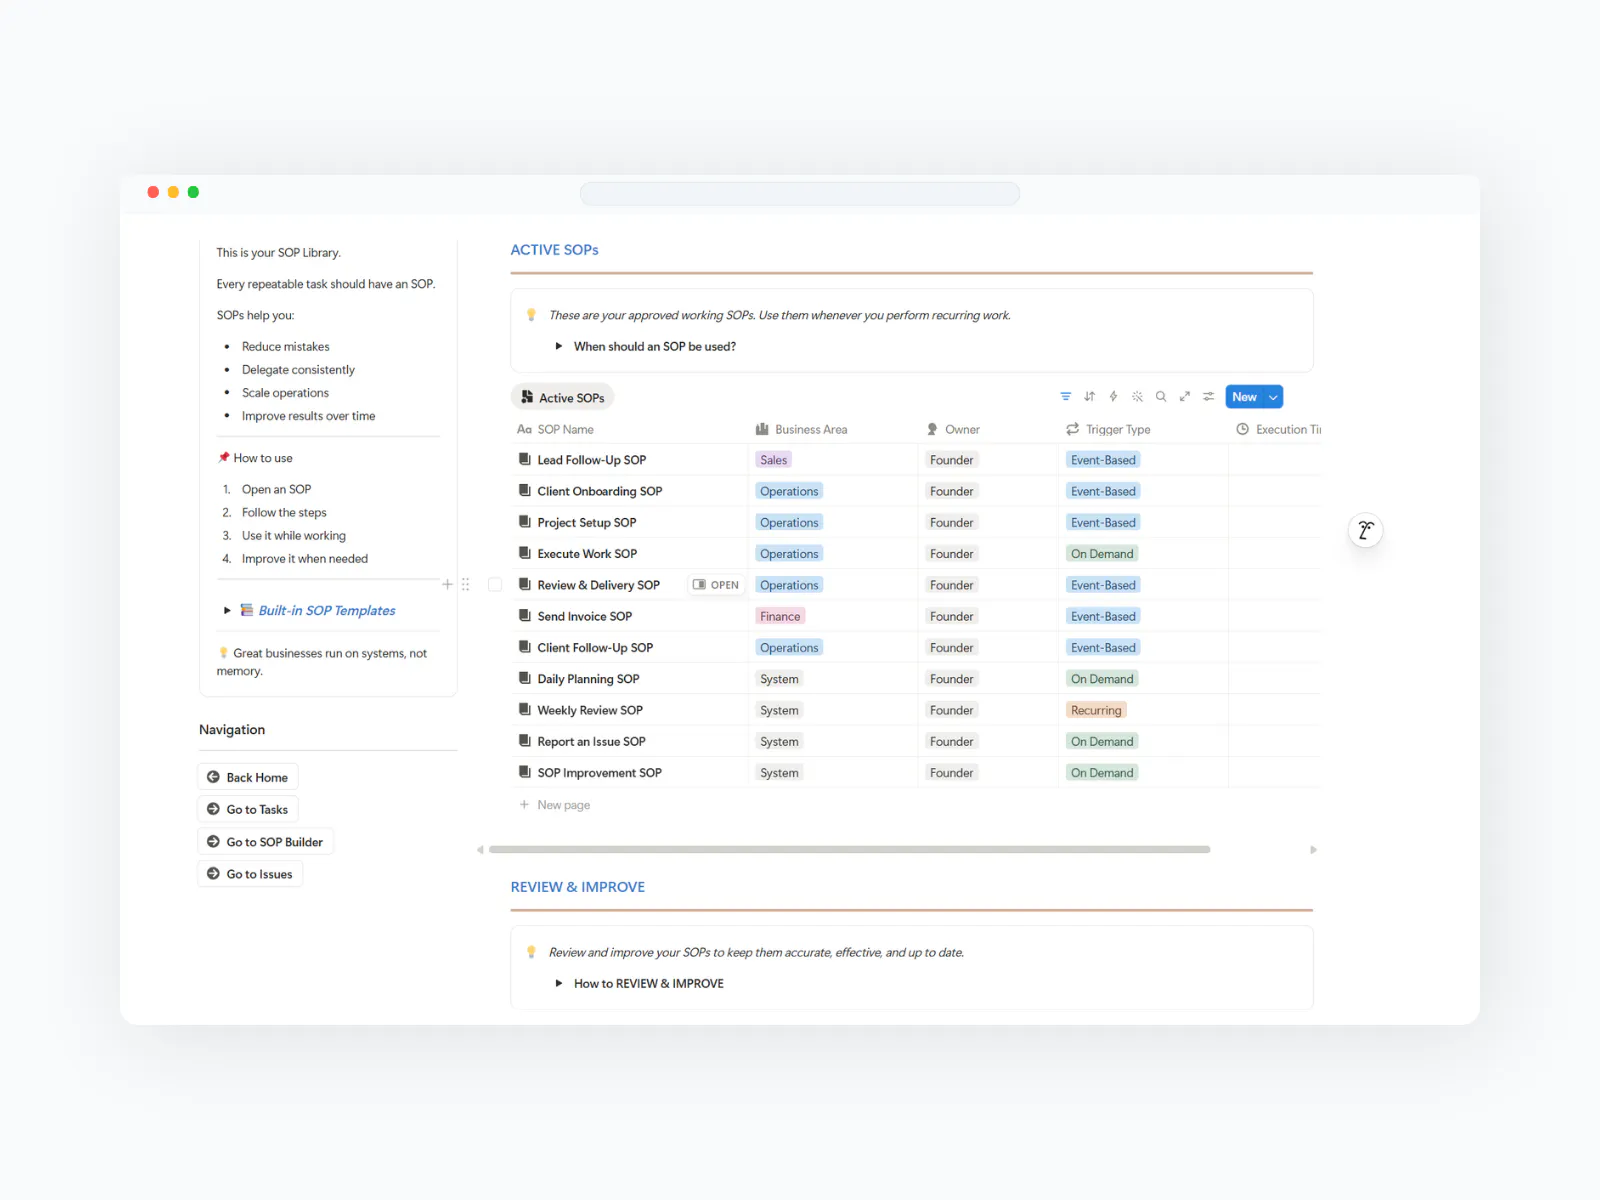The image size is (1600, 1200).
Task: Click Finance tag on Send Invoice SOP
Action: click(x=780, y=616)
